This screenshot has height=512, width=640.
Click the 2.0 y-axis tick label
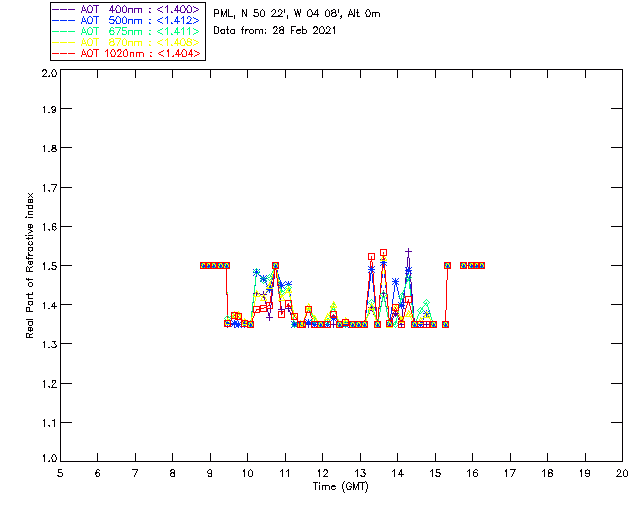[49, 73]
